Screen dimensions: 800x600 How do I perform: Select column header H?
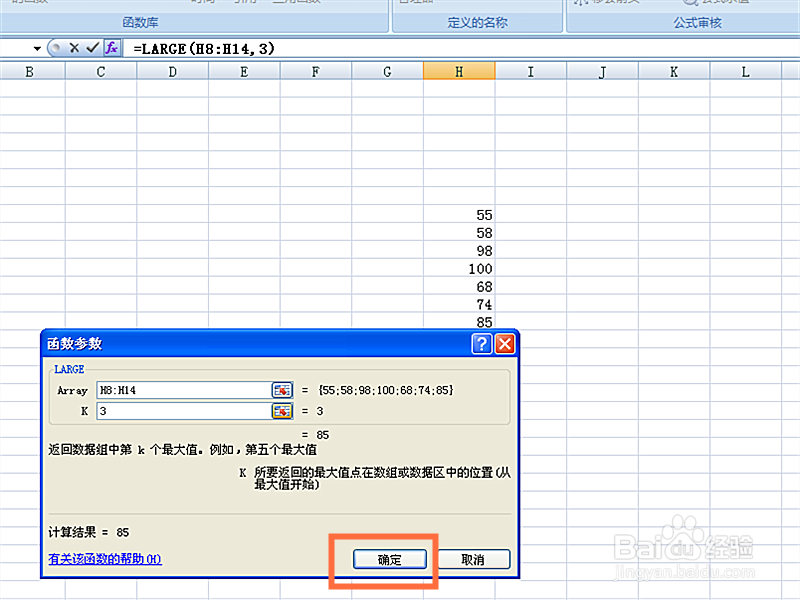pos(459,71)
